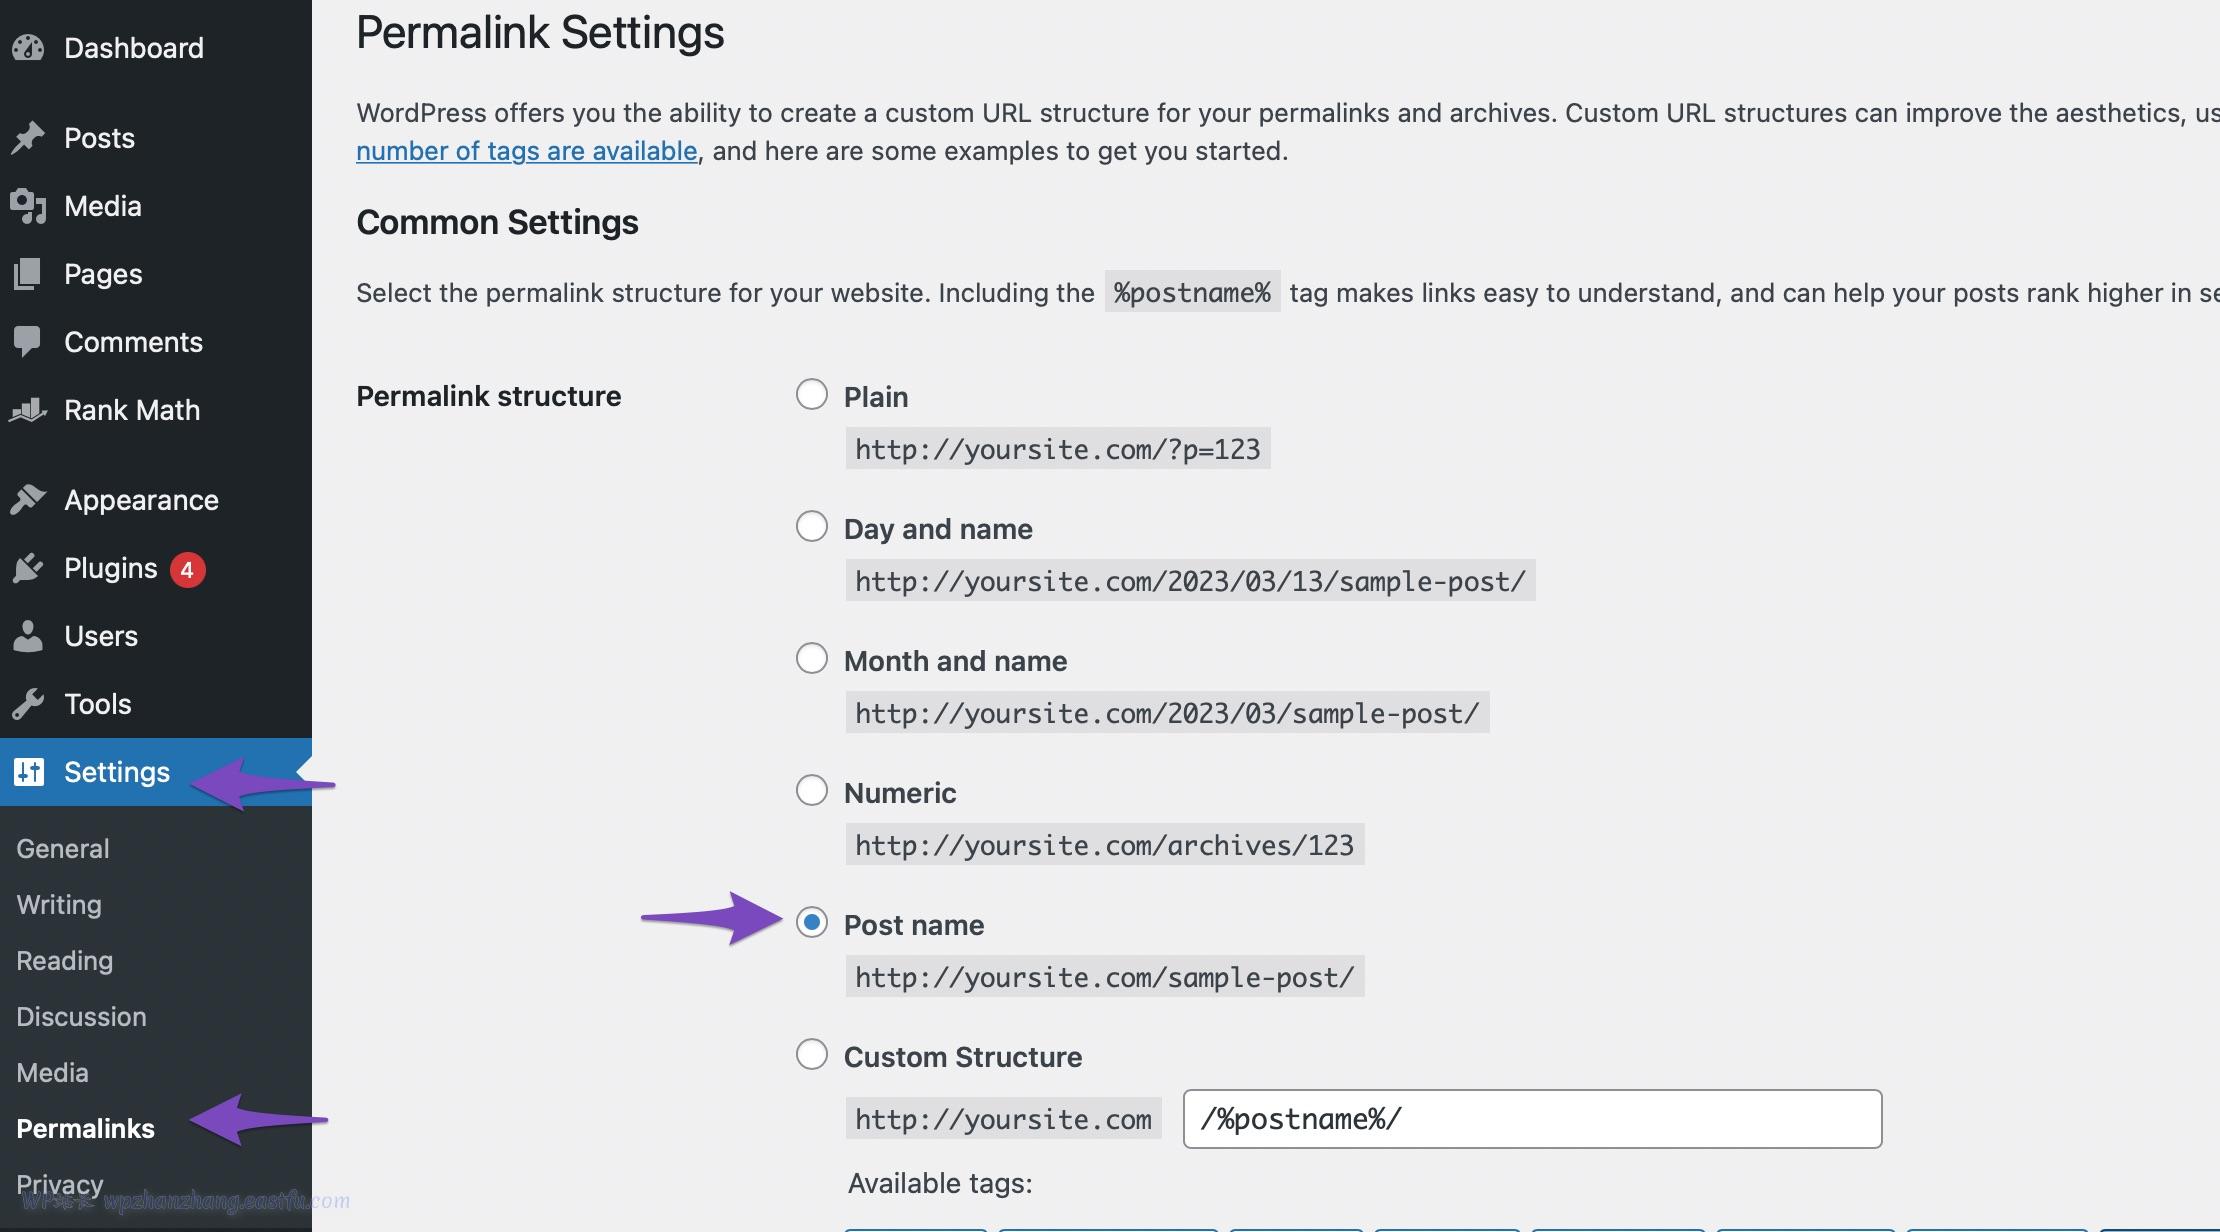This screenshot has height=1232, width=2220.
Task: Click the Plugins plug icon
Action: pyautogui.click(x=28, y=568)
